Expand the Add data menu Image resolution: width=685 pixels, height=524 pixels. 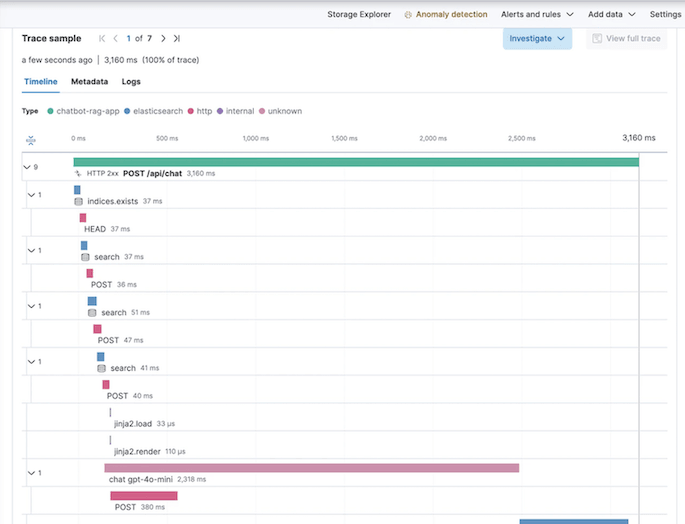[612, 15]
